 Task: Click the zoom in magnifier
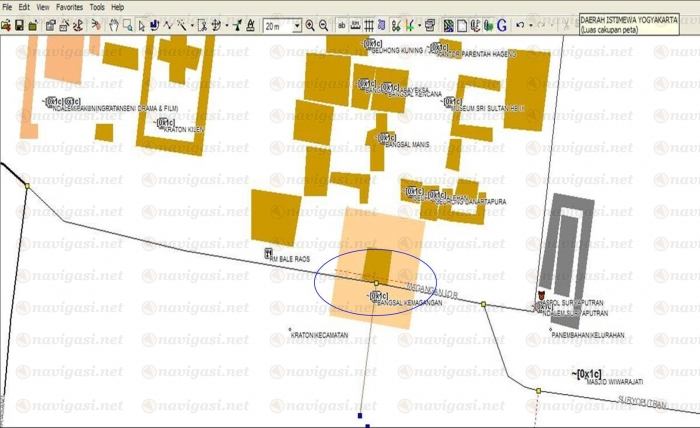click(310, 25)
